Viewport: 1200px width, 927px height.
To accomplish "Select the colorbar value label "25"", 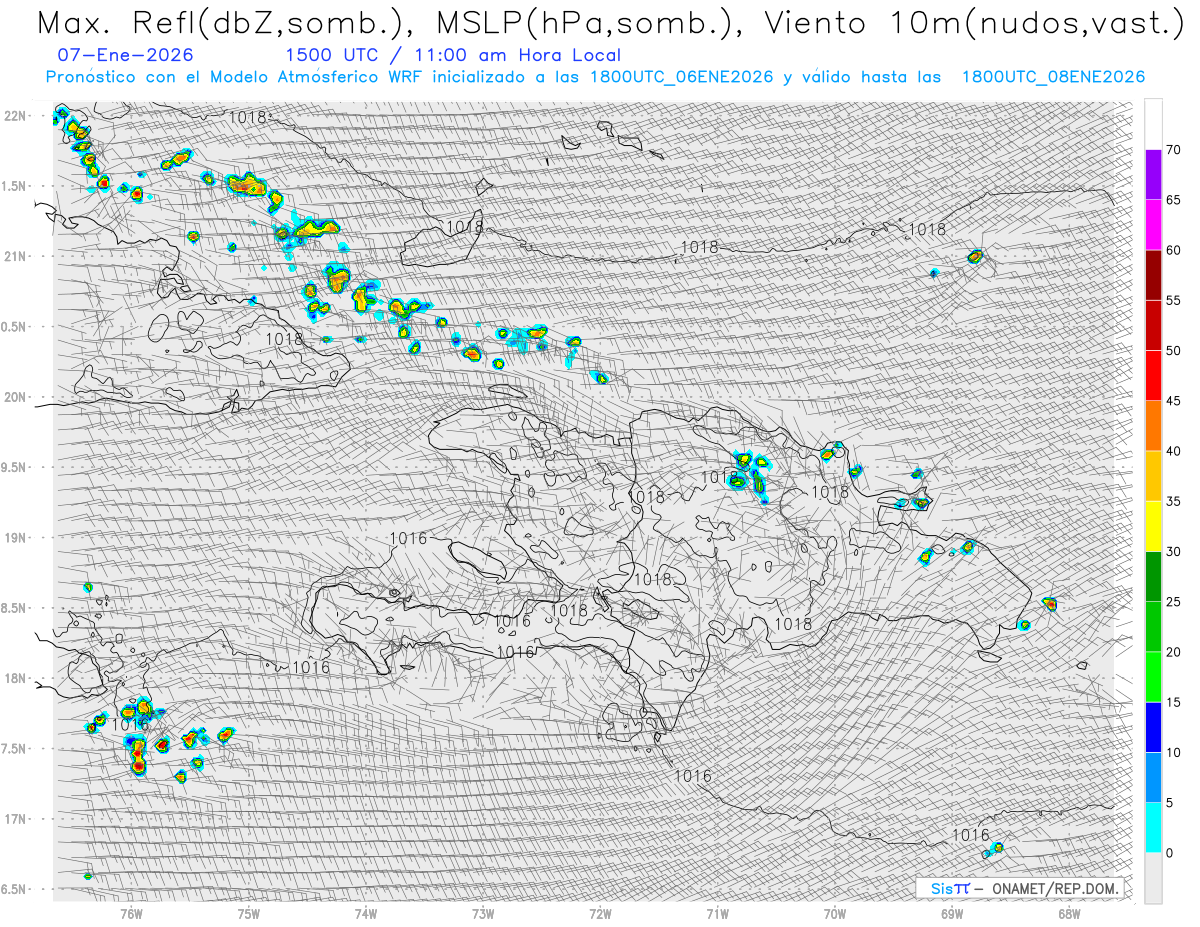I will point(1173,602).
